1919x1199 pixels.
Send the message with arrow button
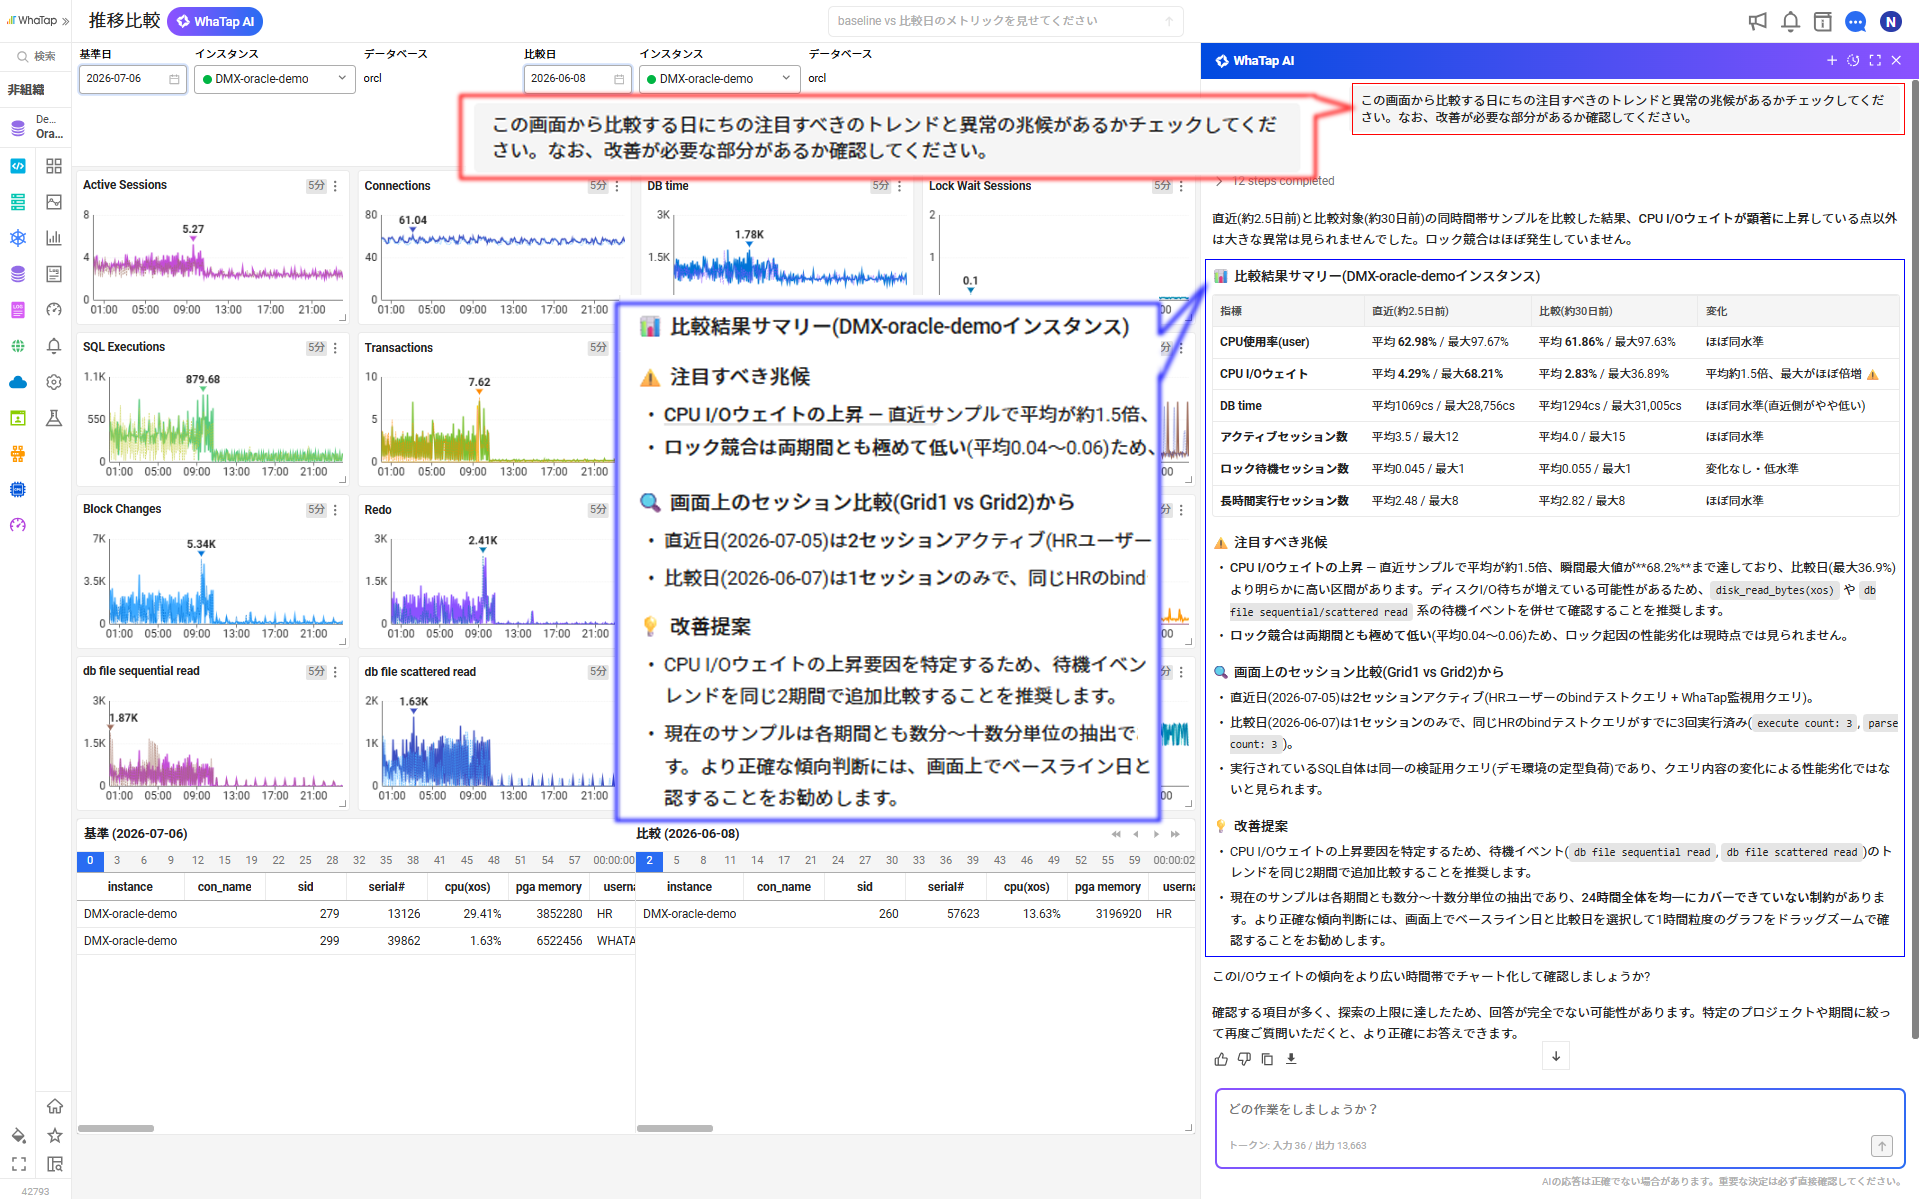coord(1882,1146)
